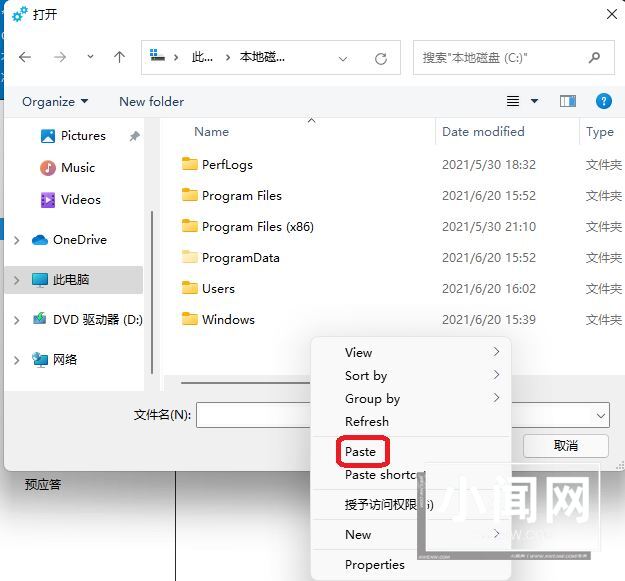Click the pin icon next to Pictures
The image size is (625, 581).
[134, 136]
